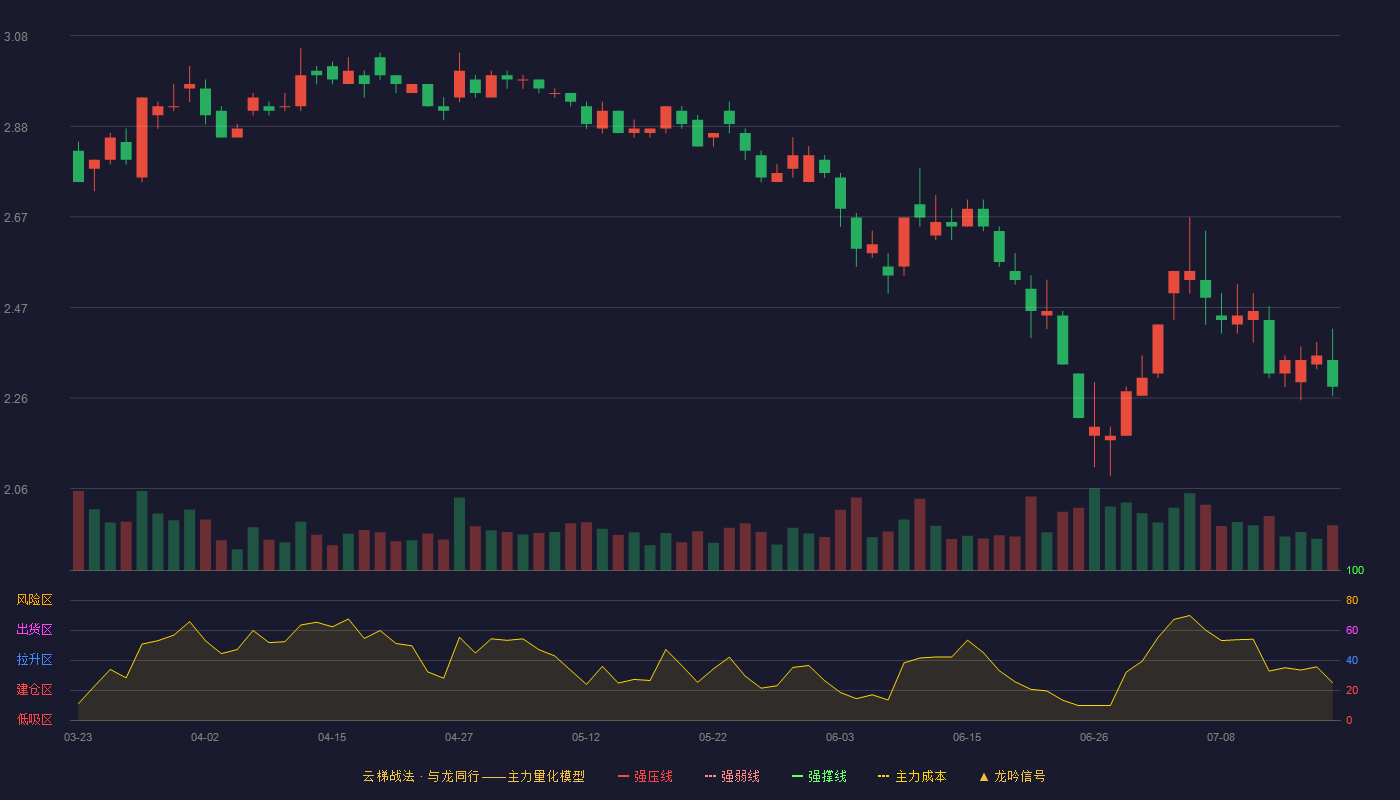Click the green dash icon beside 强撑线

point(797,776)
